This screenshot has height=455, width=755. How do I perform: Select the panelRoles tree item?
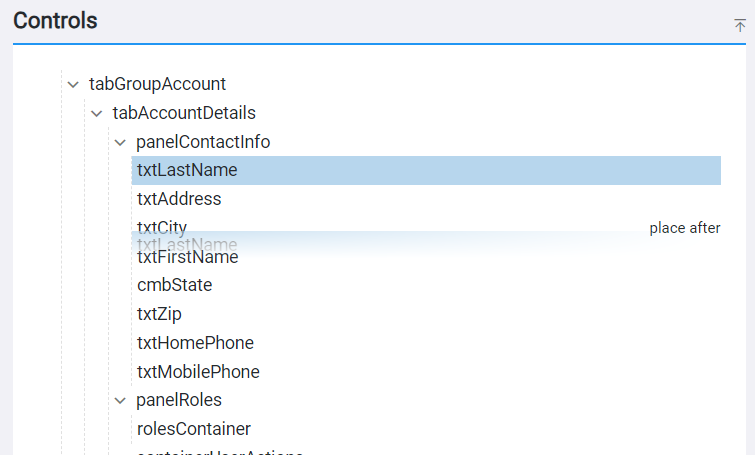point(179,400)
